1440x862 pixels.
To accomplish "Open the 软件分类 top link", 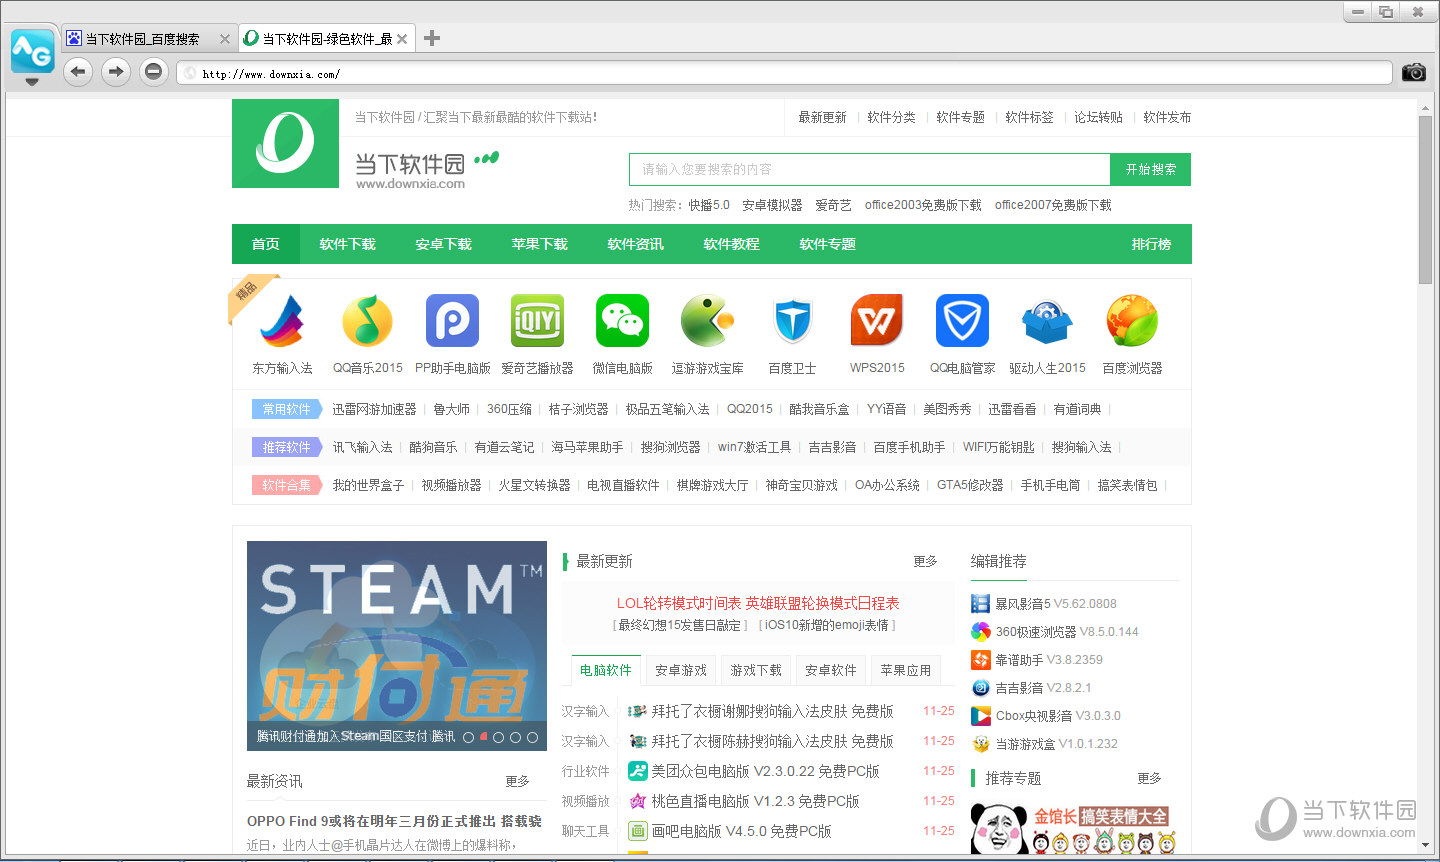I will pyautogui.click(x=891, y=117).
